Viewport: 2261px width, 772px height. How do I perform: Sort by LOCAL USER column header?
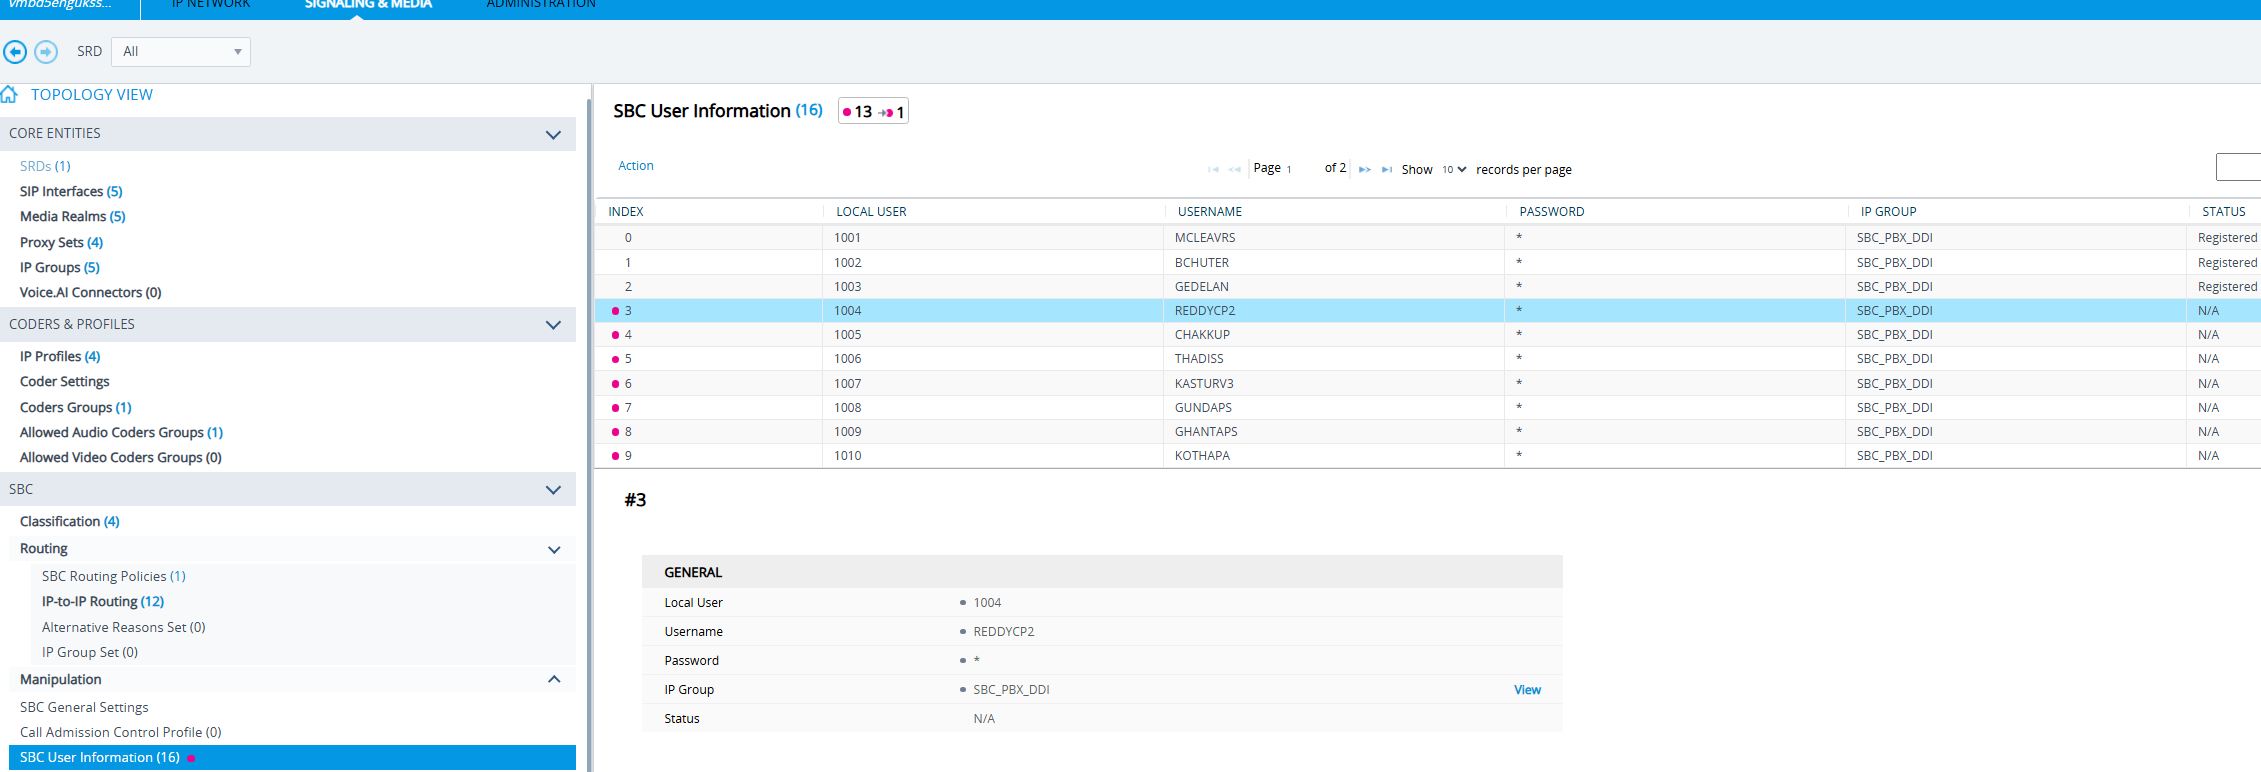point(871,211)
